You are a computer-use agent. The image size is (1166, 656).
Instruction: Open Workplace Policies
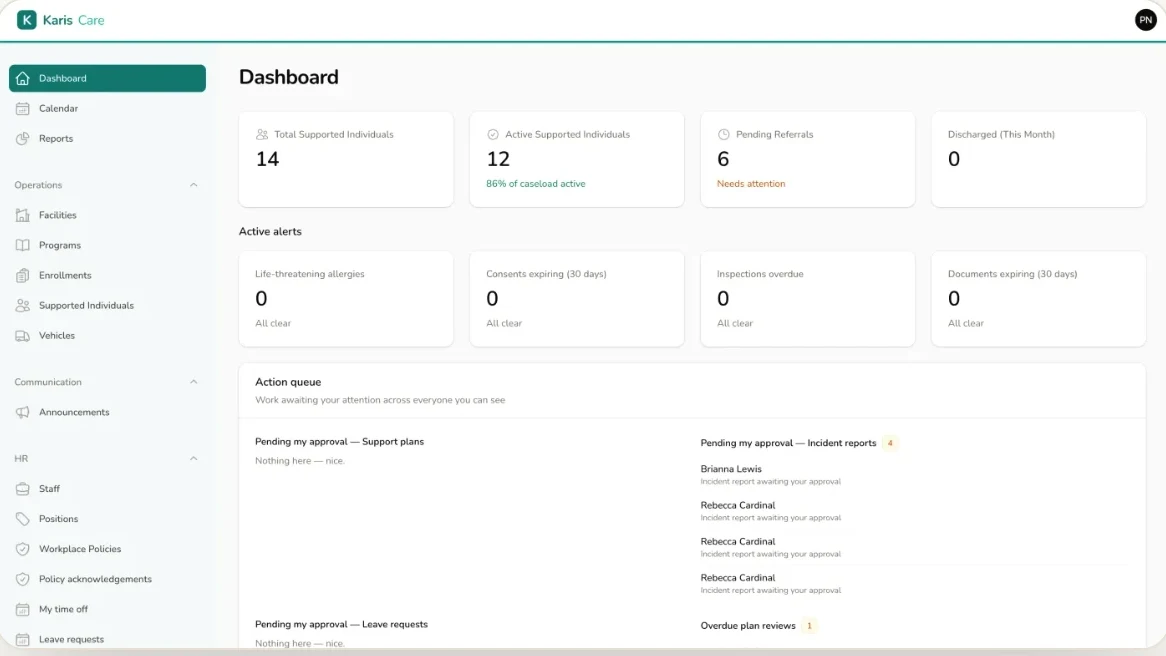tap(107, 549)
